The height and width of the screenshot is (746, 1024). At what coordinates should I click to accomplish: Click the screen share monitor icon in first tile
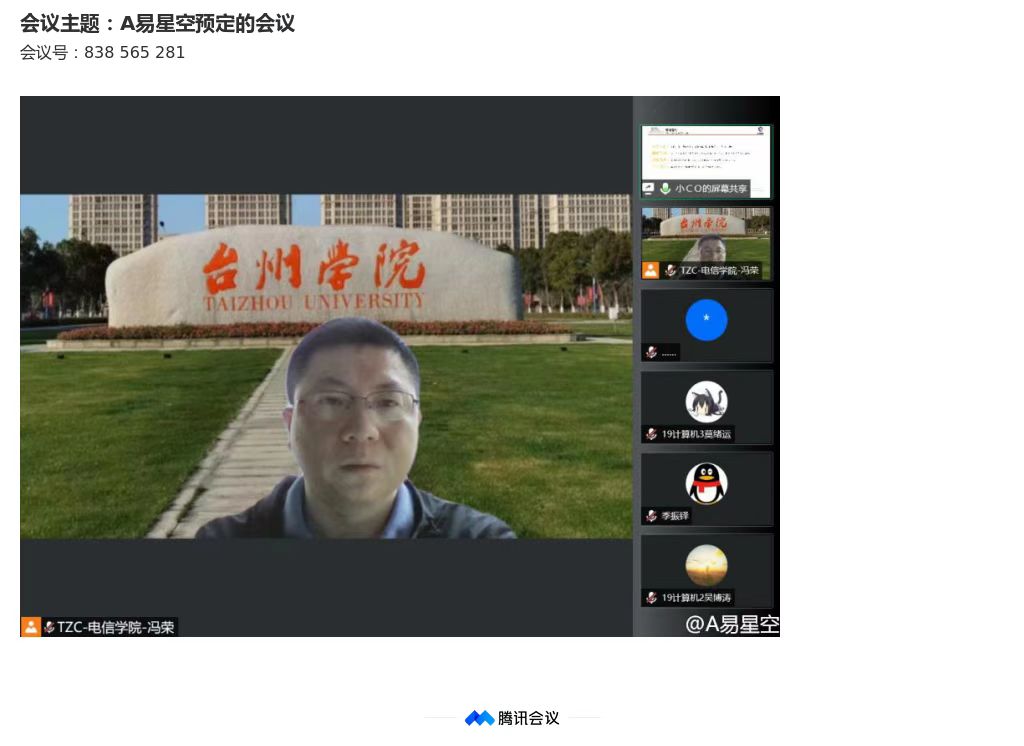click(648, 189)
